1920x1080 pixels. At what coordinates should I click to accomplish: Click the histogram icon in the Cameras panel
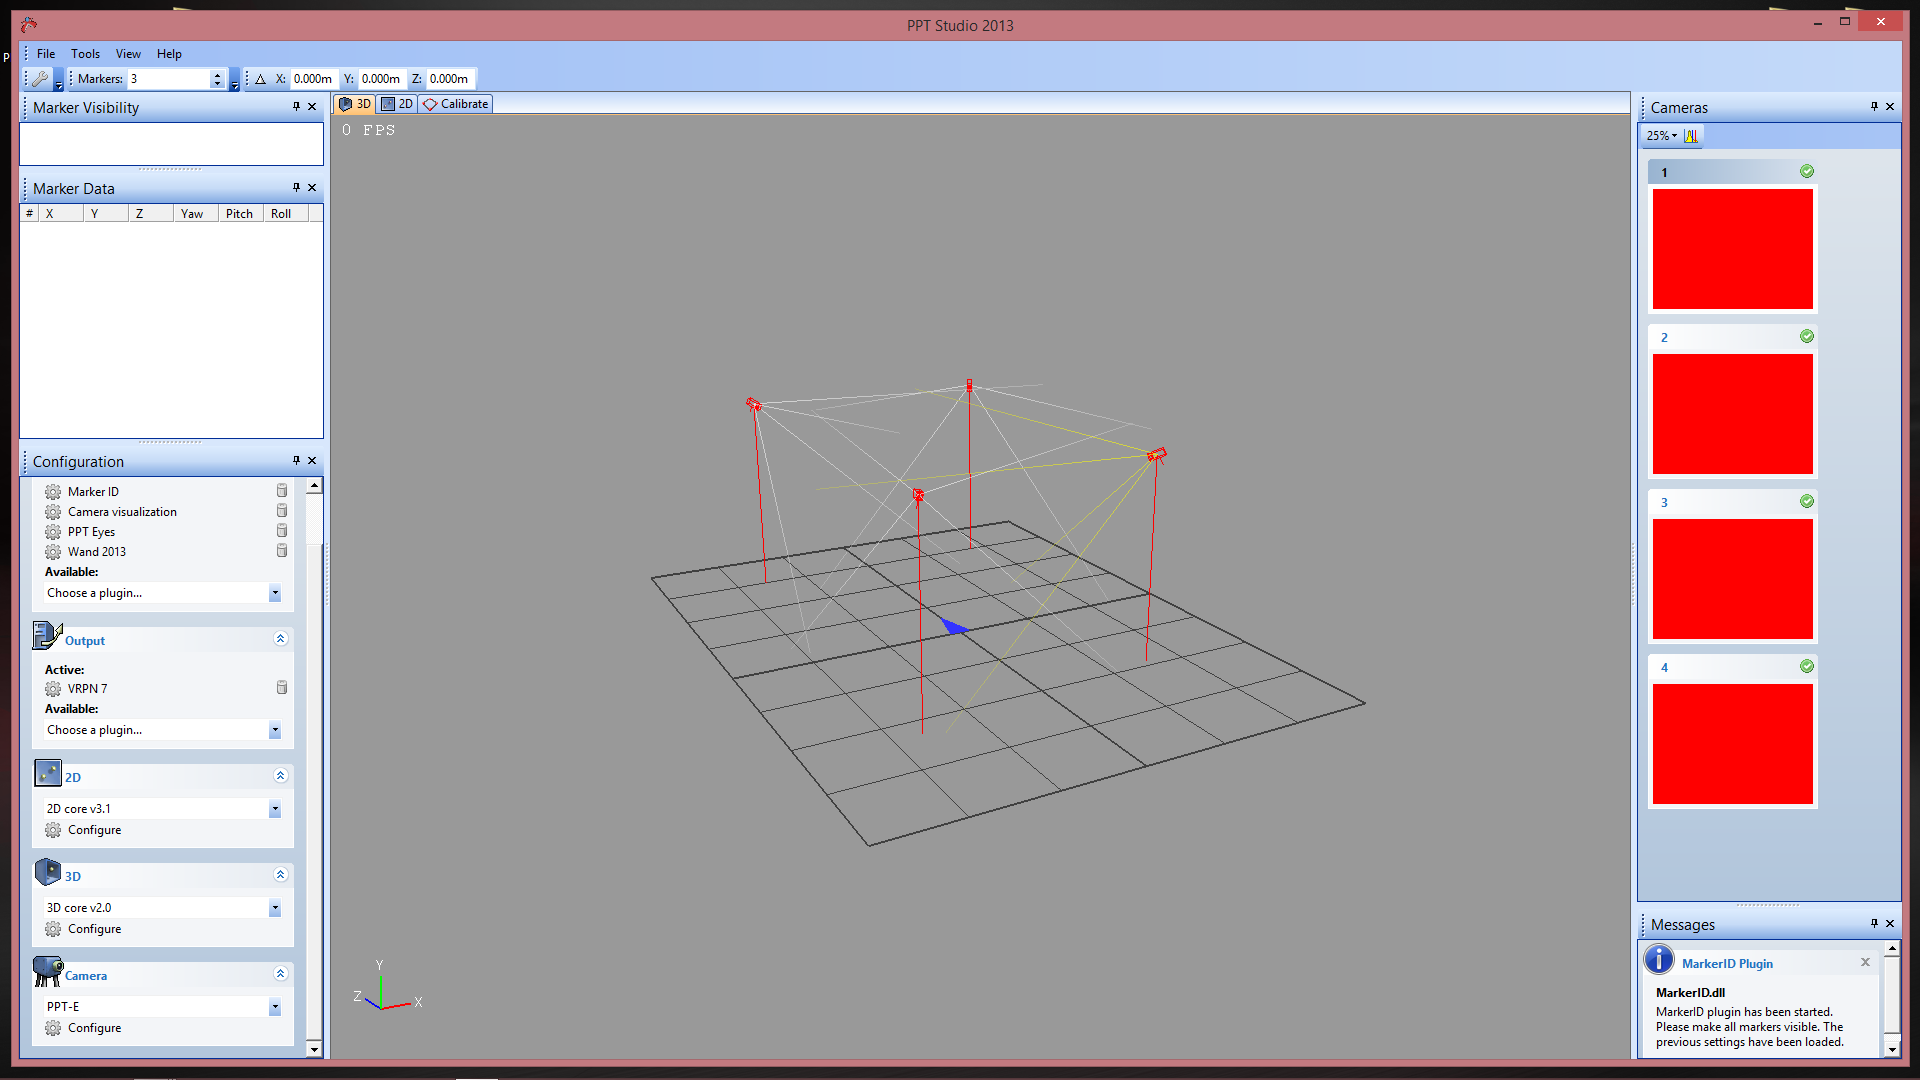point(1691,136)
